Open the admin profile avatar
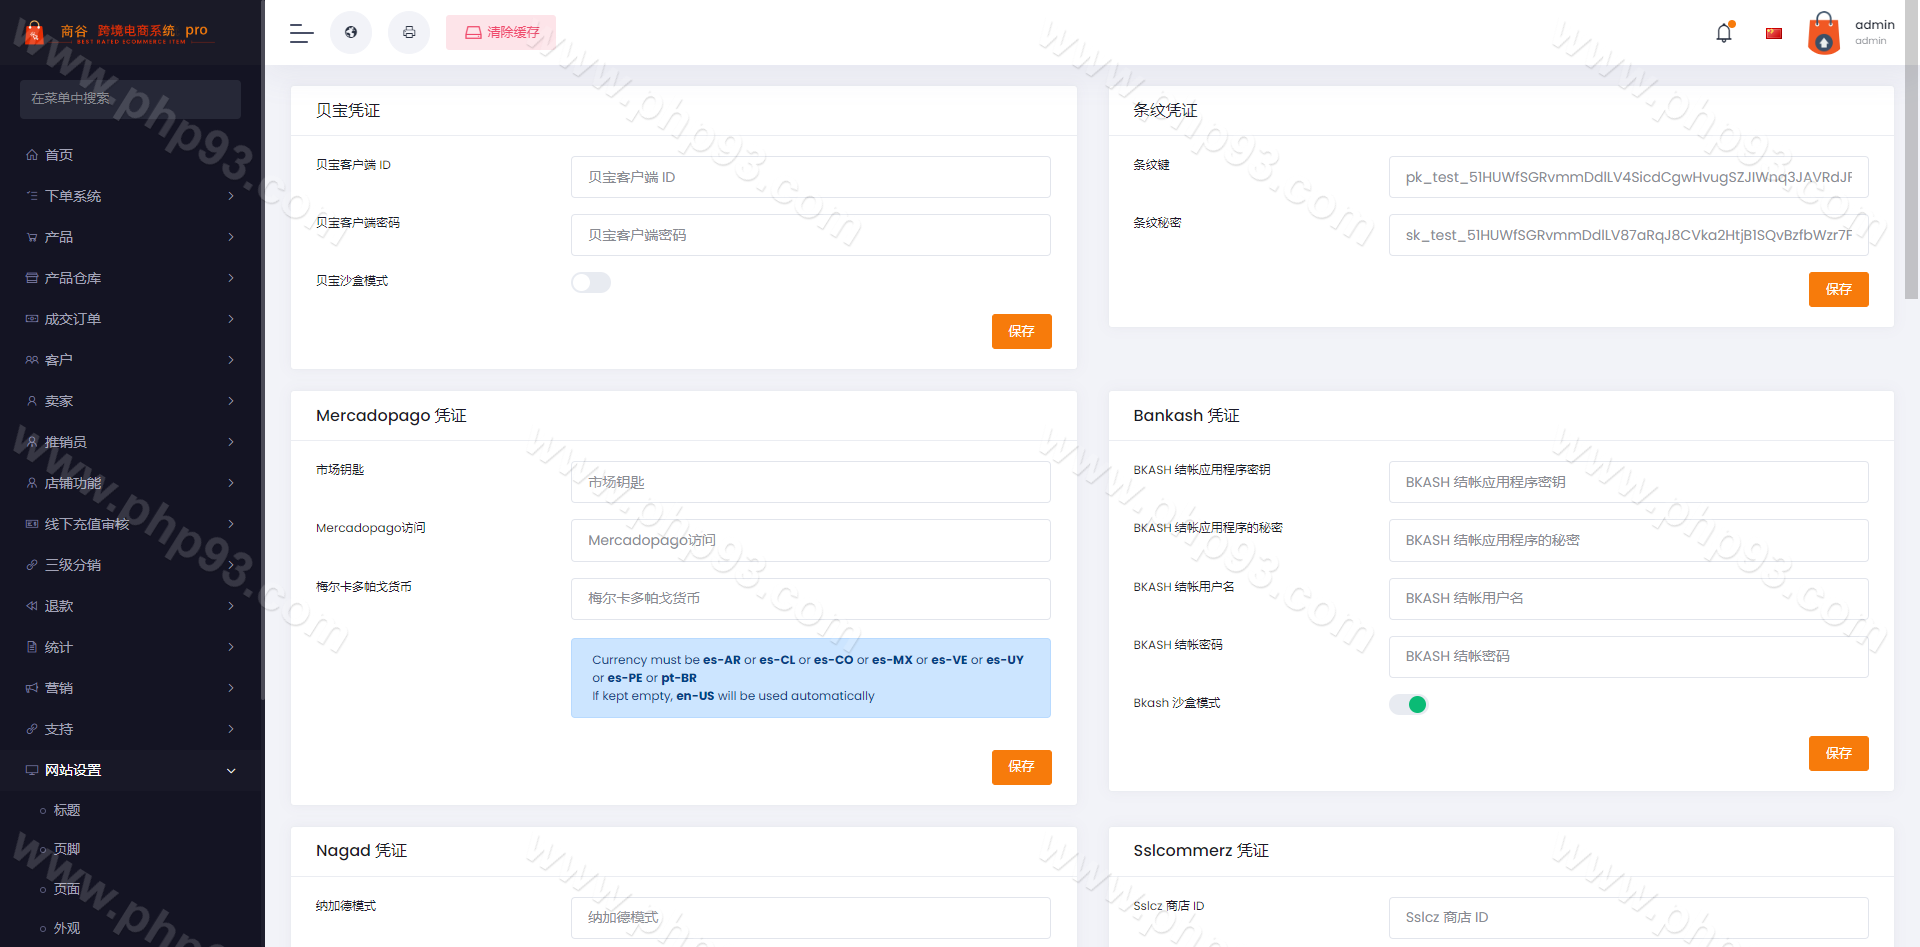Screen dimensions: 1920x947 click(1824, 33)
